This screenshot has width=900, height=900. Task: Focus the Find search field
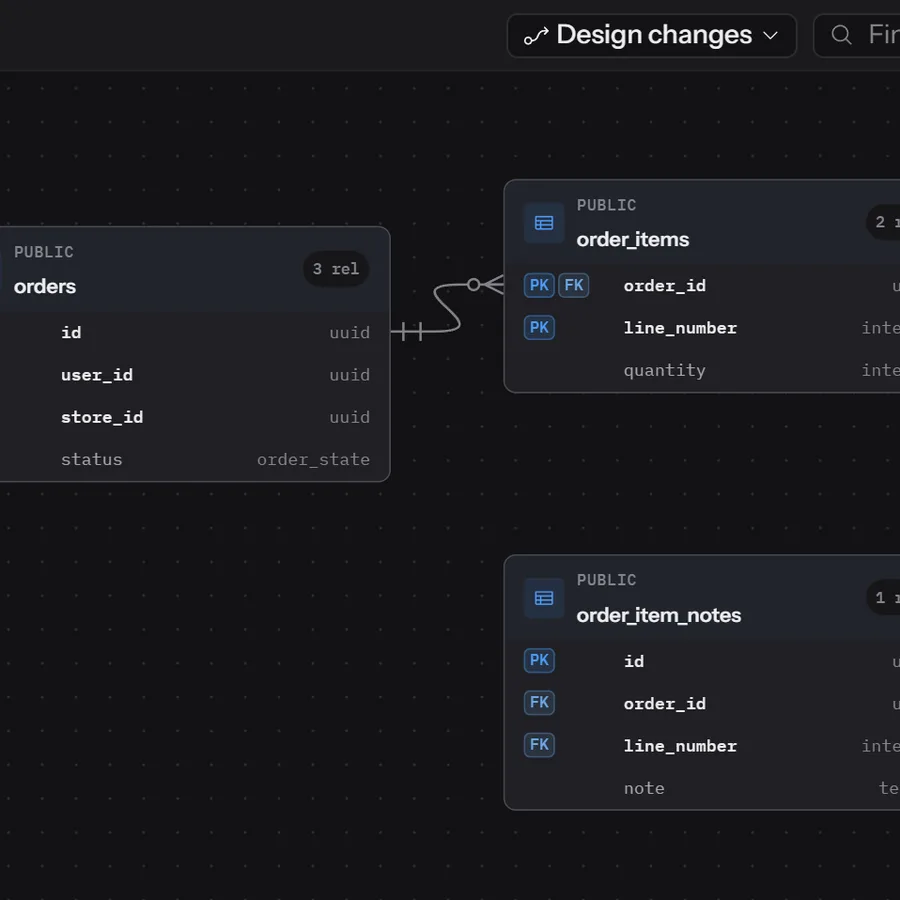coord(857,36)
